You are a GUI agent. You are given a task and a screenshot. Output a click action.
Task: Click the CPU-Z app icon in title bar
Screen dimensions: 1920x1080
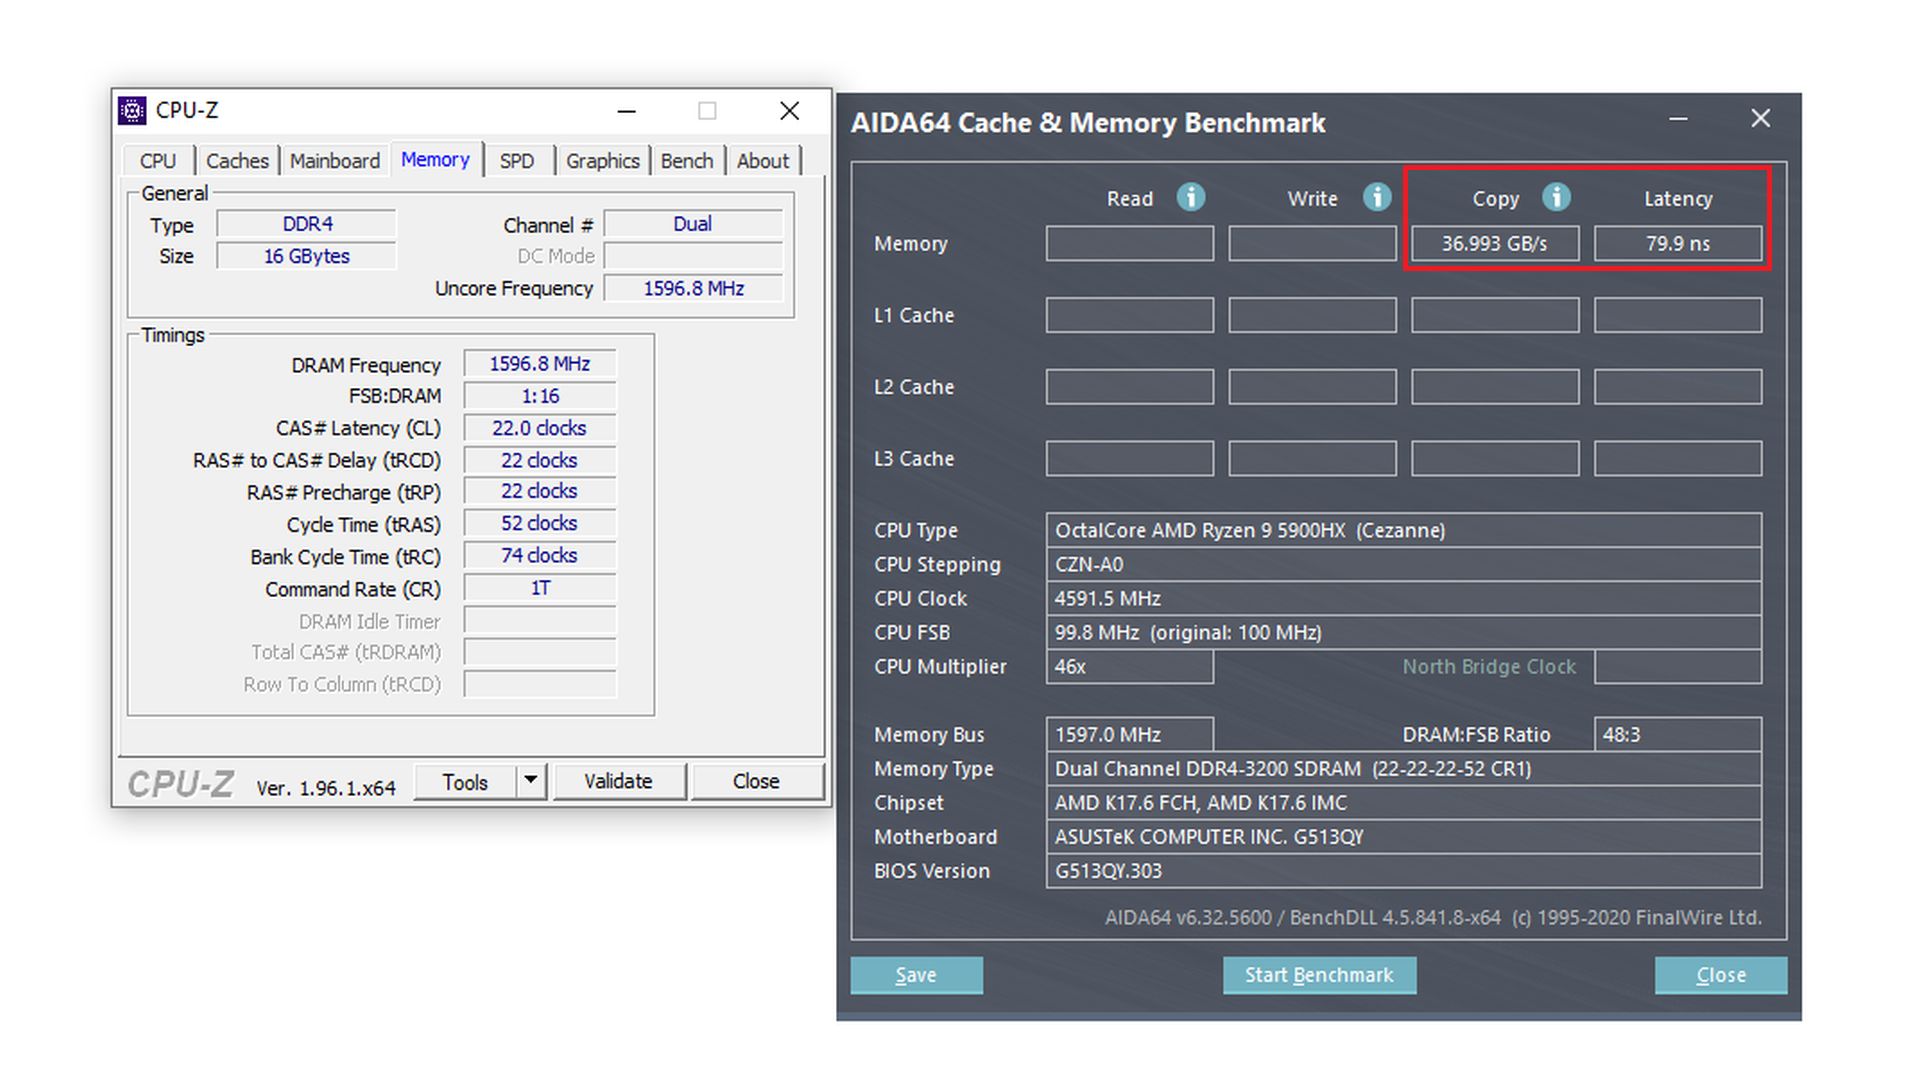click(132, 110)
